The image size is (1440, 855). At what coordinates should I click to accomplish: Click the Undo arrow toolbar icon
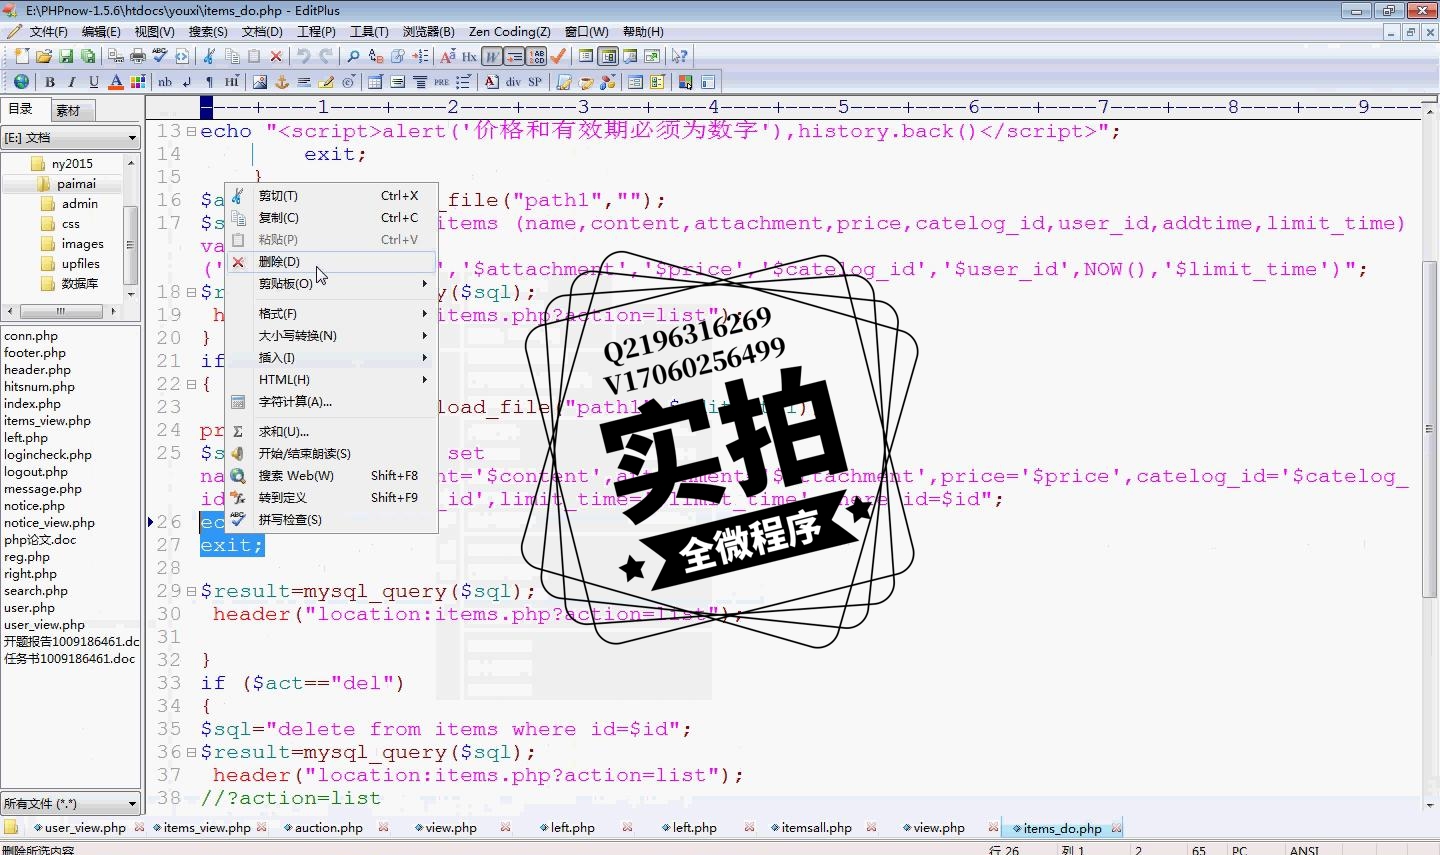pos(303,56)
